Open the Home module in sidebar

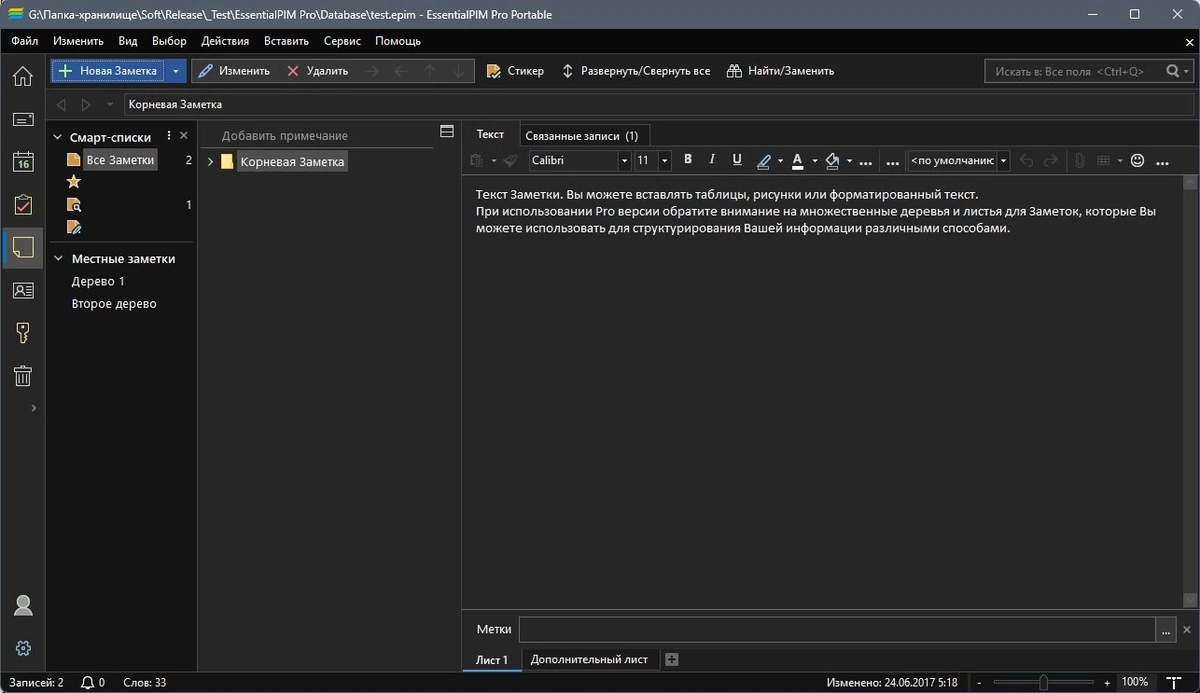[x=22, y=77]
